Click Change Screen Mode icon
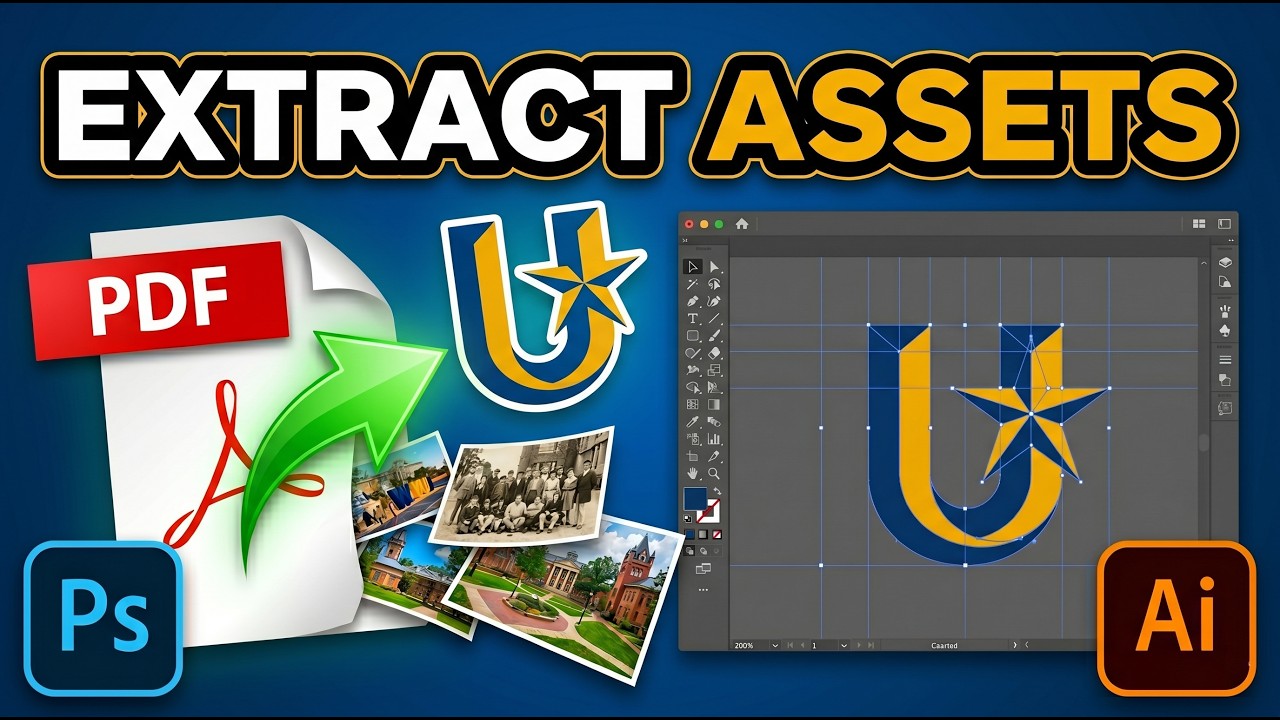This screenshot has height=720, width=1280. [x=703, y=568]
